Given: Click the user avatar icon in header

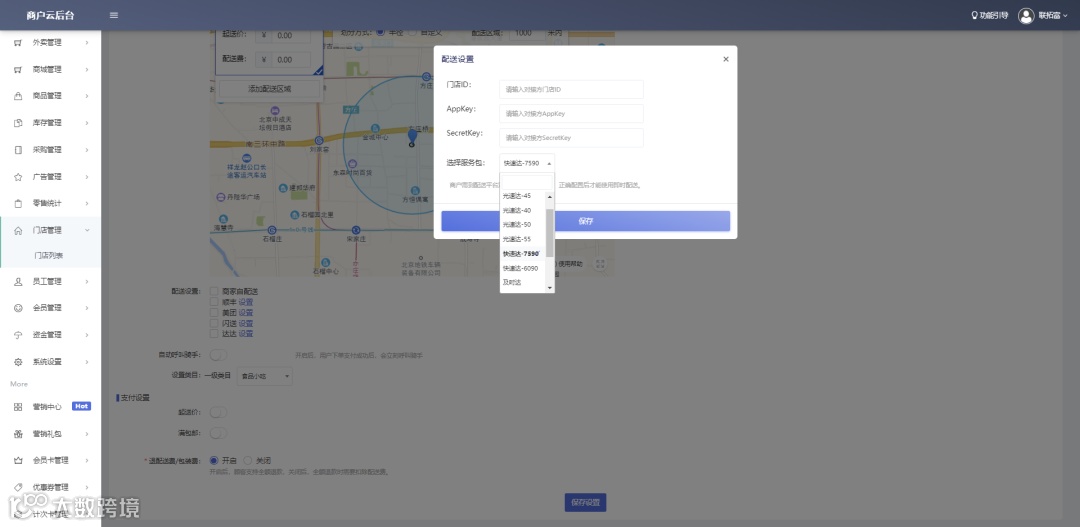Looking at the screenshot, I should (x=1026, y=15).
